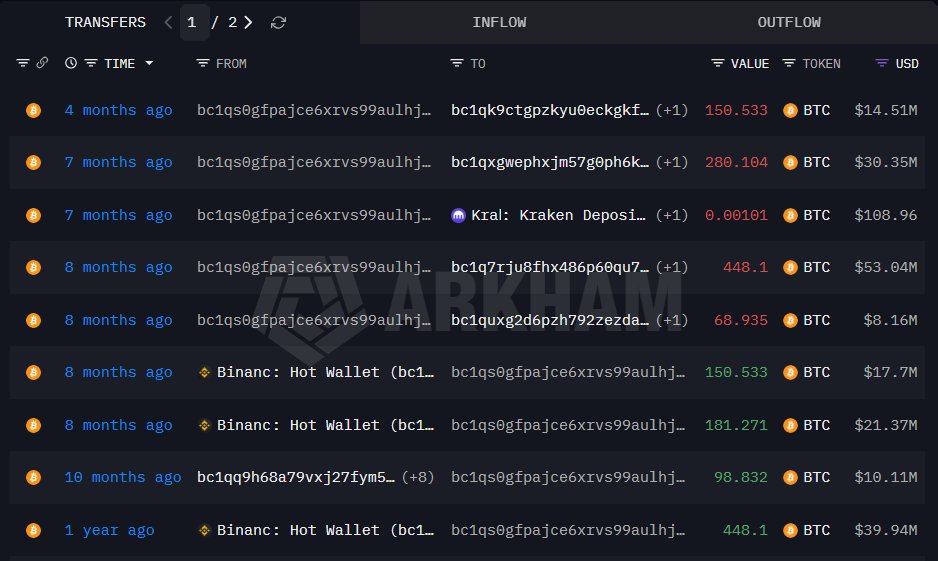Open Kraken Deposit entity label
Image resolution: width=938 pixels, height=561 pixels.
(558, 215)
